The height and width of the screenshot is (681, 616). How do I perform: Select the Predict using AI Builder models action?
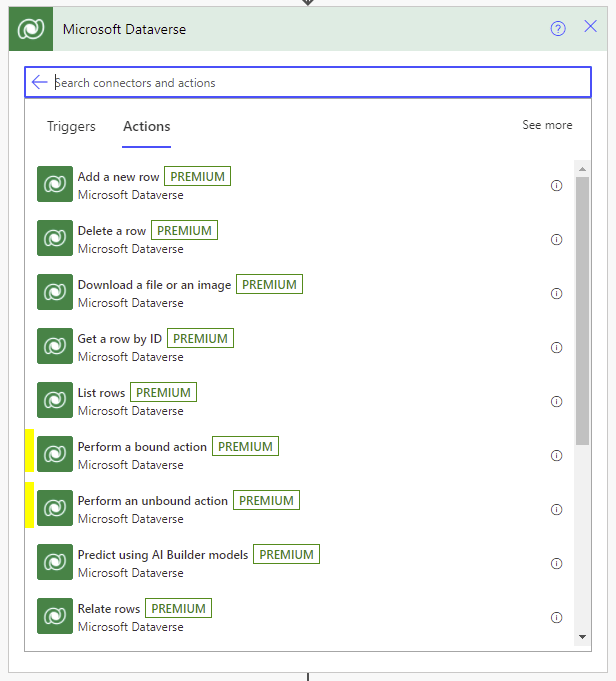pyautogui.click(x=300, y=562)
